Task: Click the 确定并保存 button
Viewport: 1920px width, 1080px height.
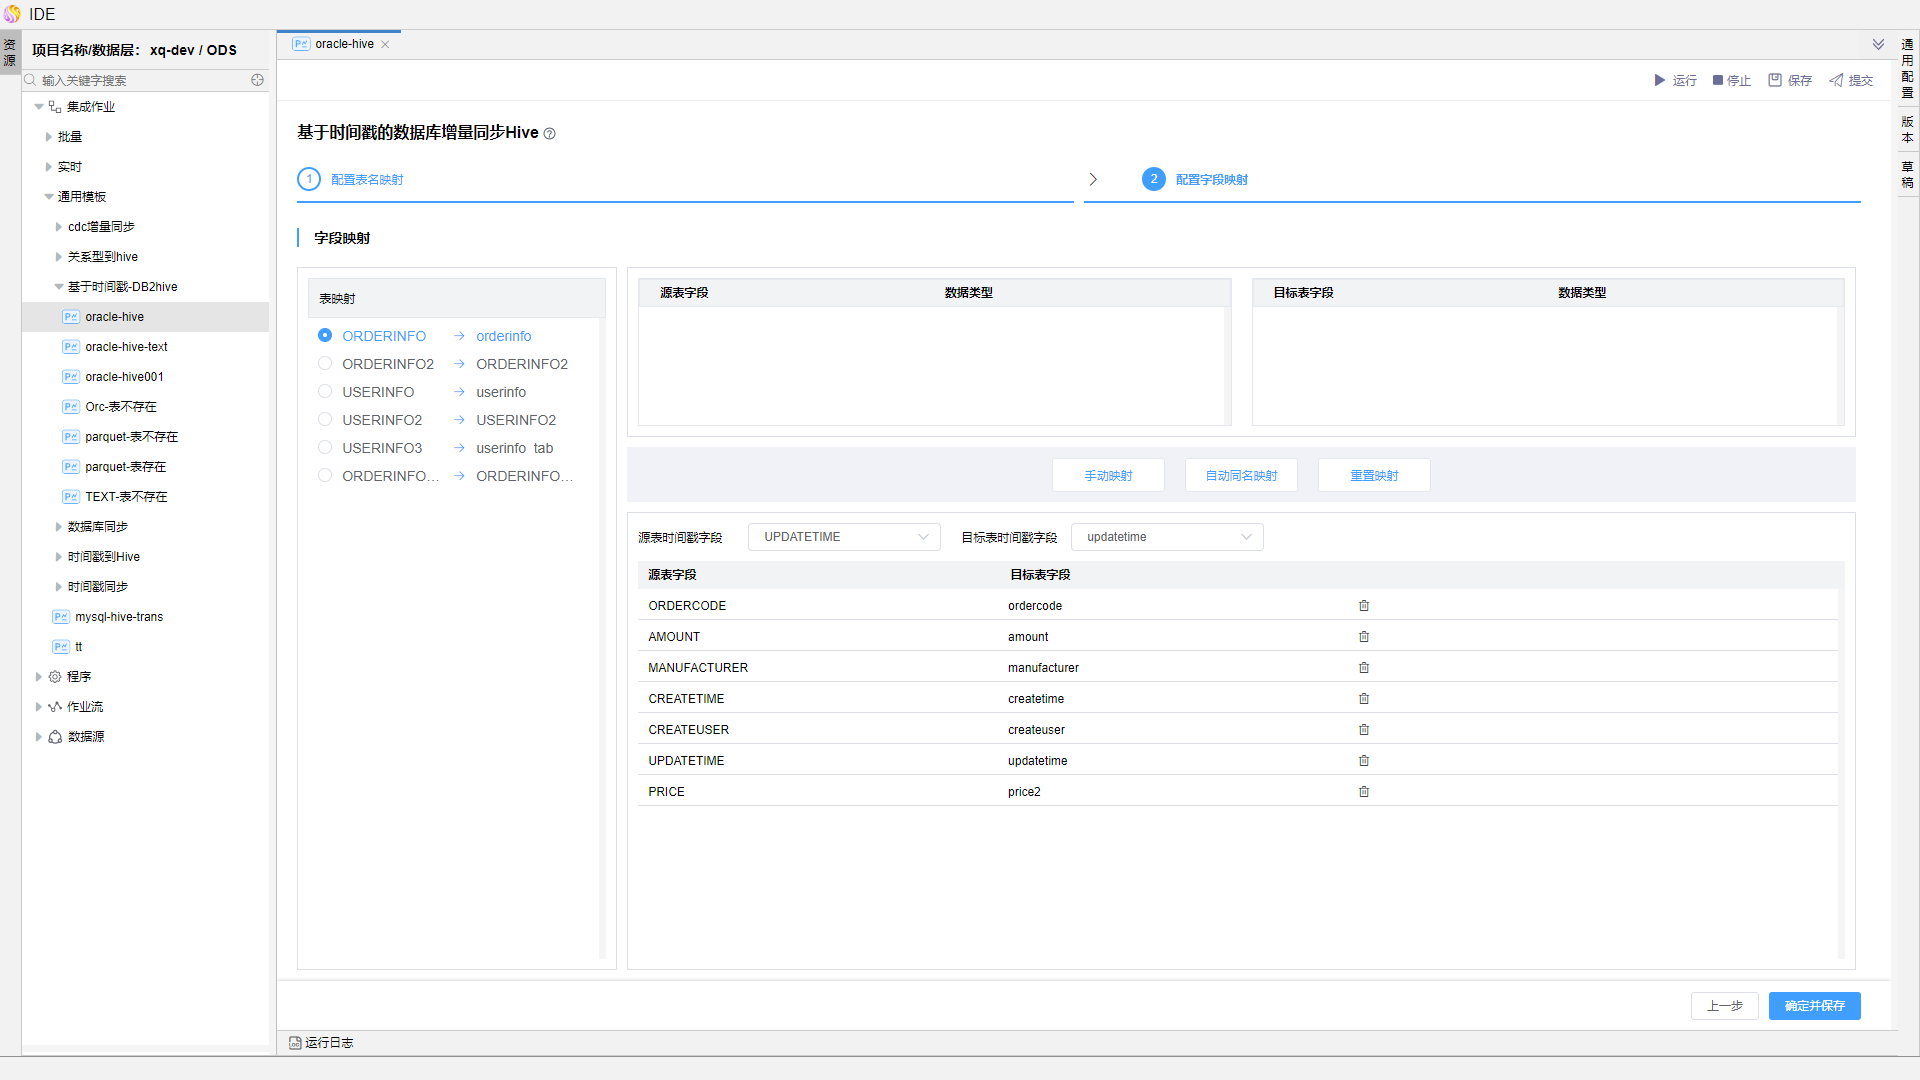Action: click(x=1814, y=1006)
